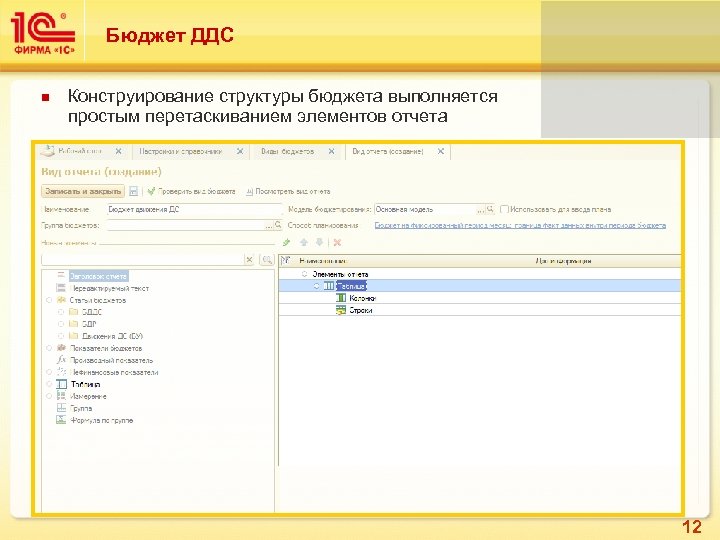Click Посмотреть вид отчета toolbar command
The image size is (720, 540).
coord(288,191)
